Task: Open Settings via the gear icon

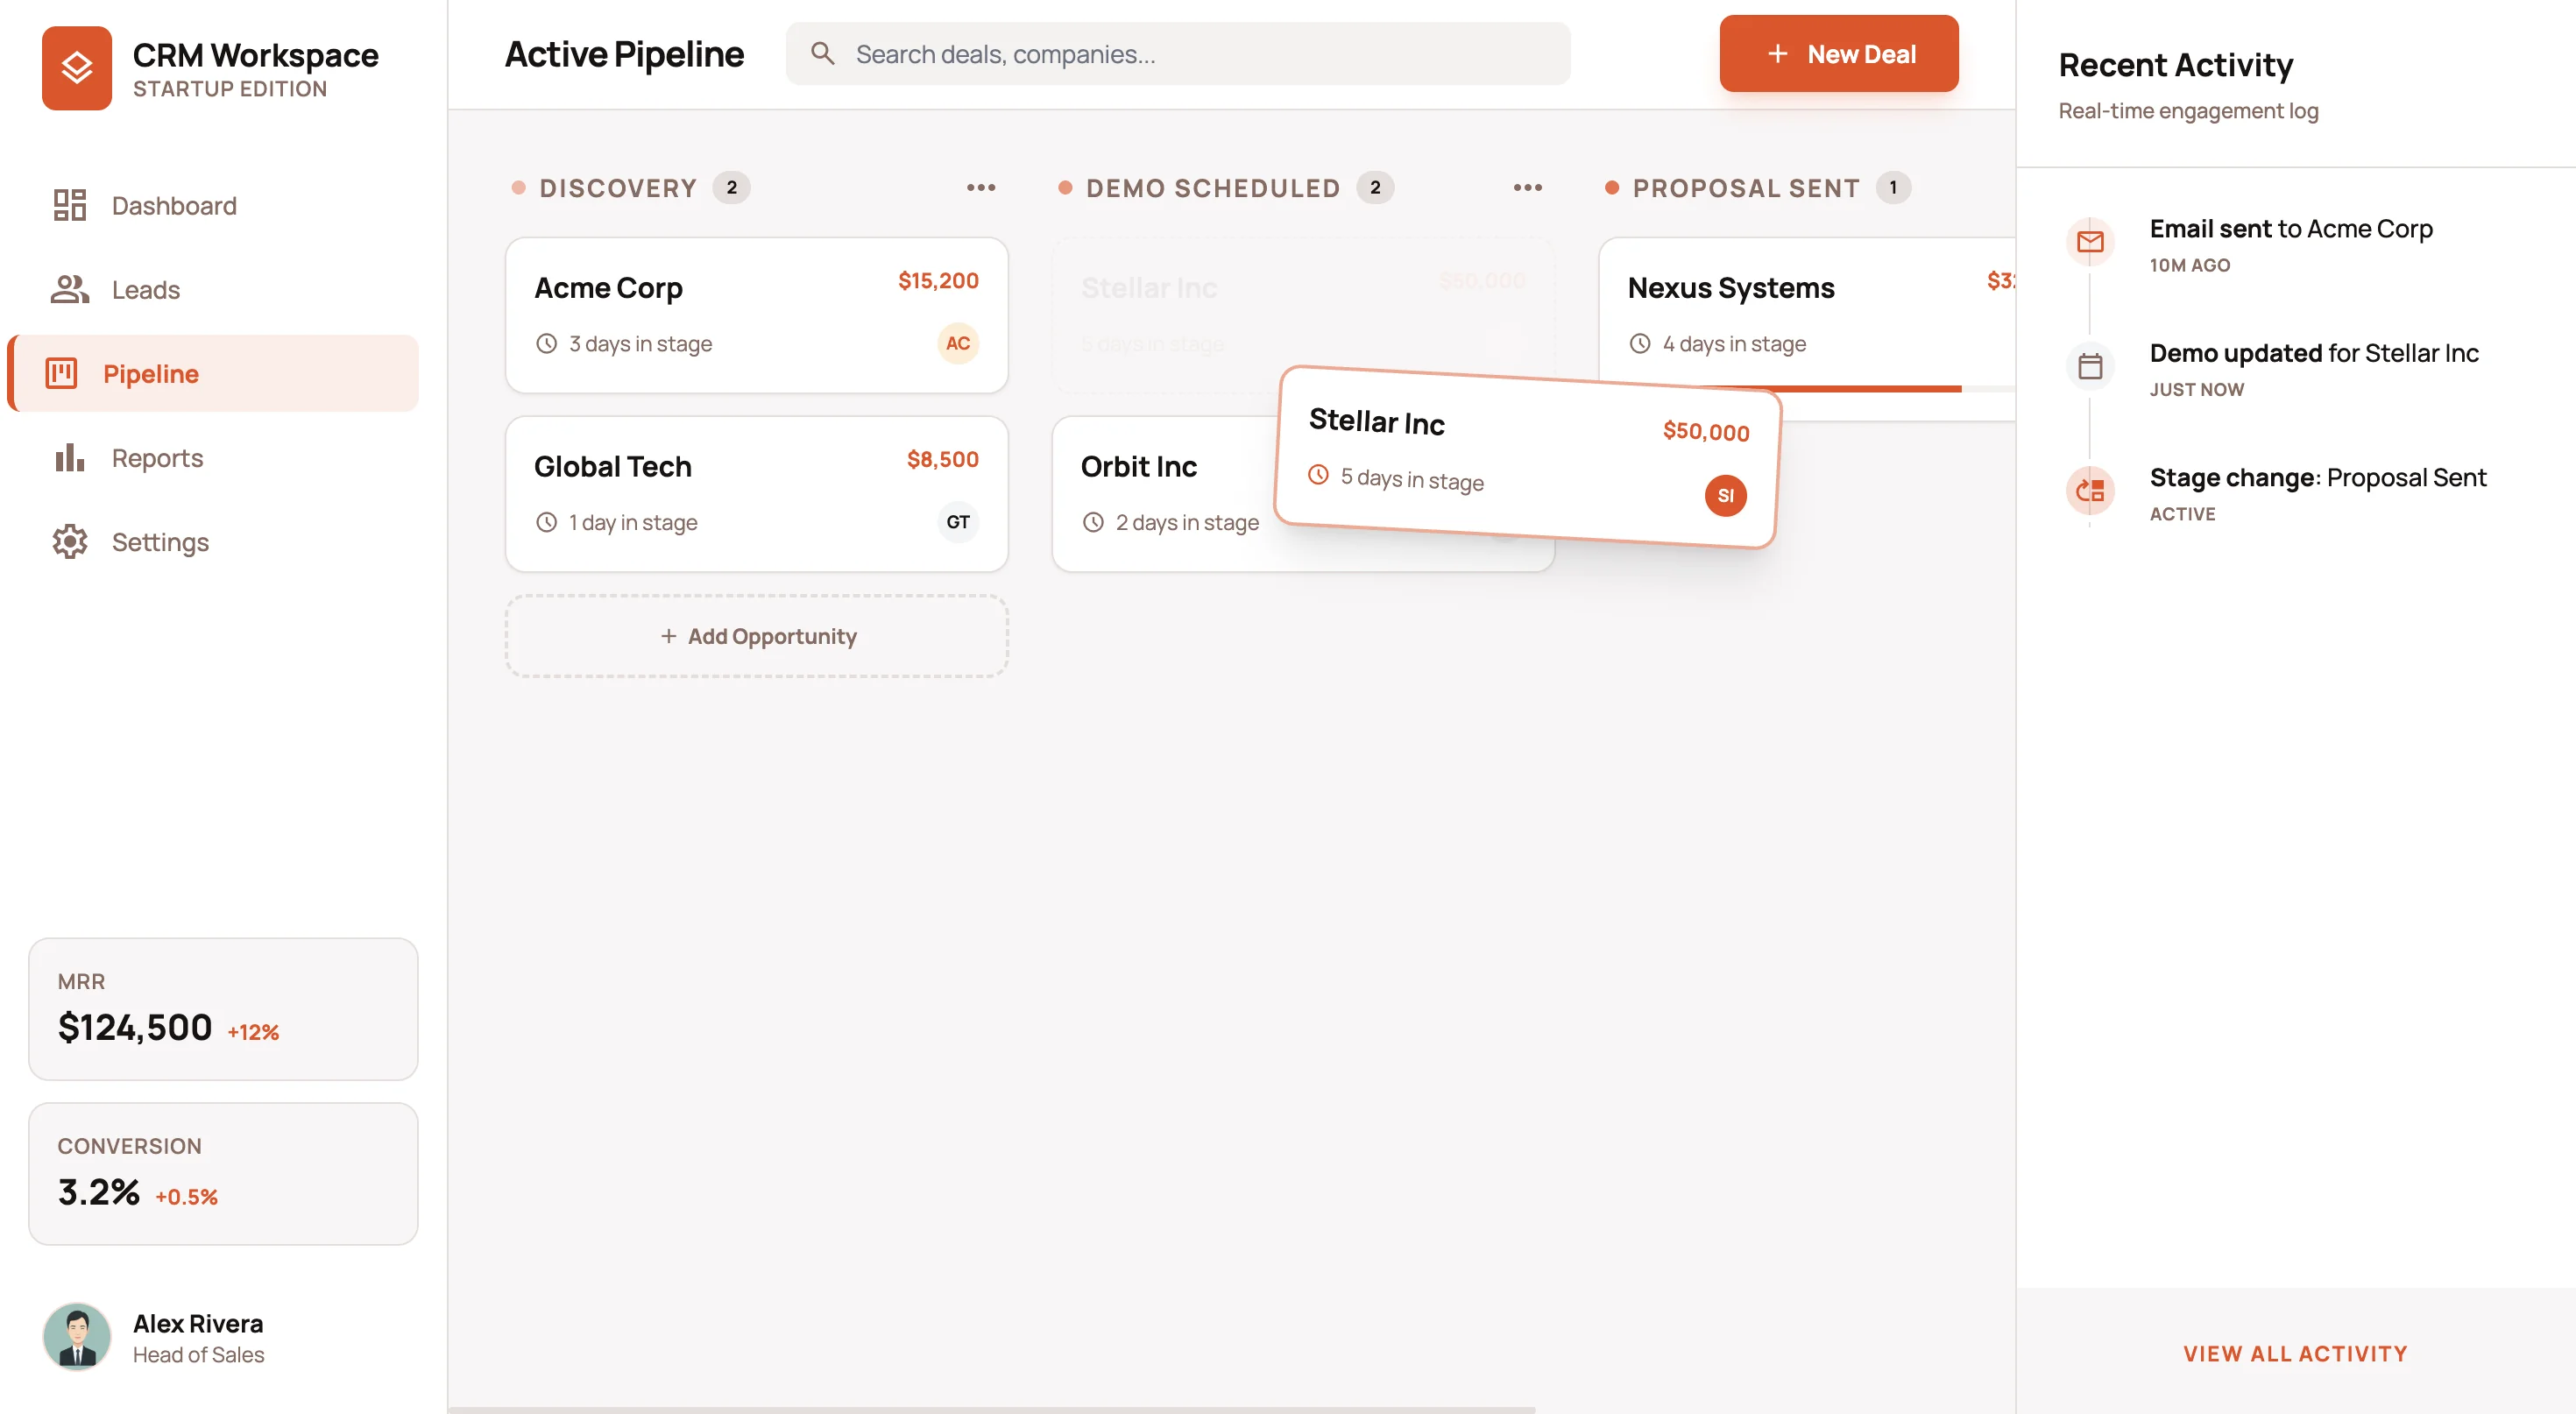Action: click(68, 541)
